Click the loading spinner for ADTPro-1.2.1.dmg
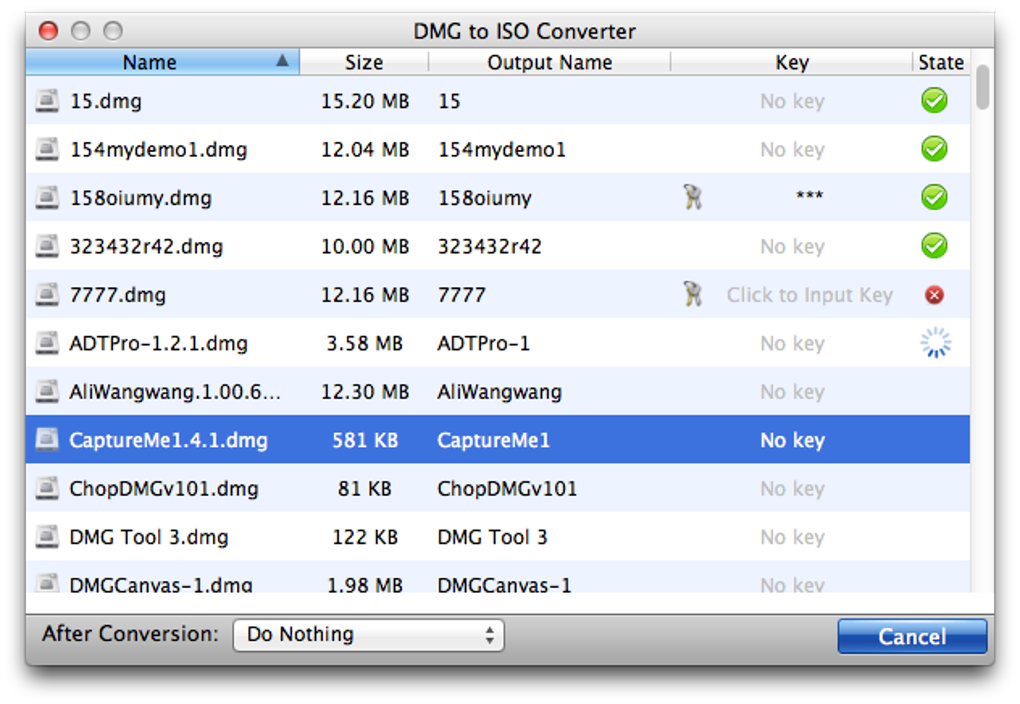Screen dimensions: 1020x704 click(x=935, y=343)
